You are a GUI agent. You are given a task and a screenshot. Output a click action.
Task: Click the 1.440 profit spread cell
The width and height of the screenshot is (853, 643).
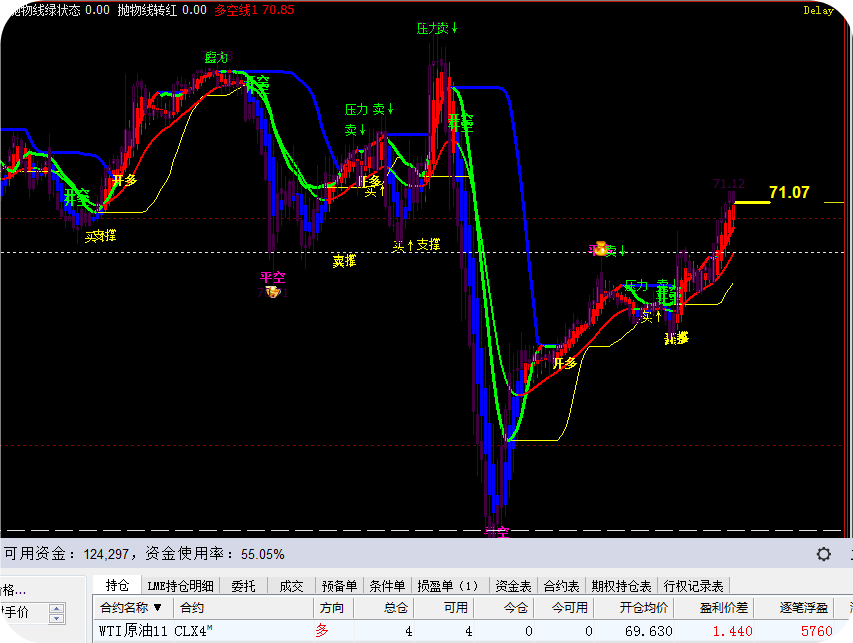733,632
